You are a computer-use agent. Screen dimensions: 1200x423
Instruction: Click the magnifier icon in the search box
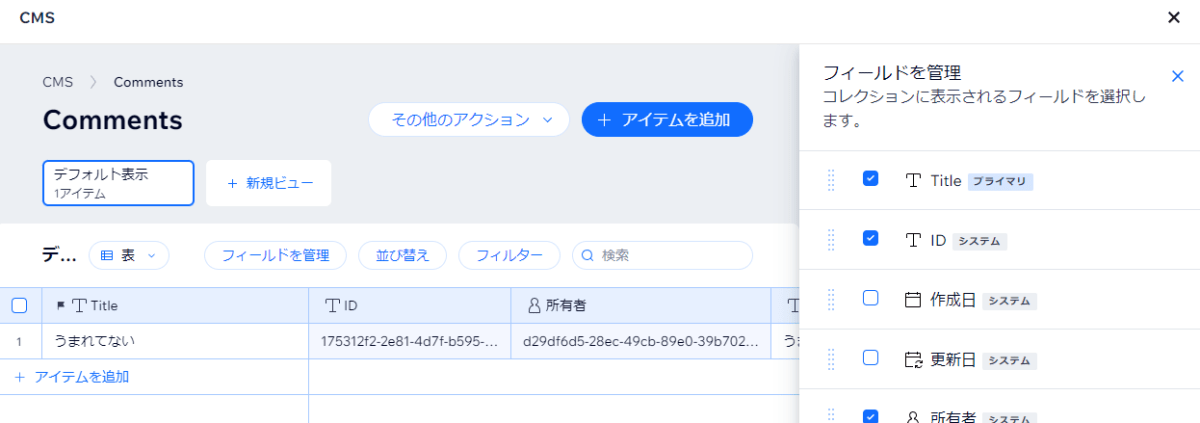click(x=588, y=255)
